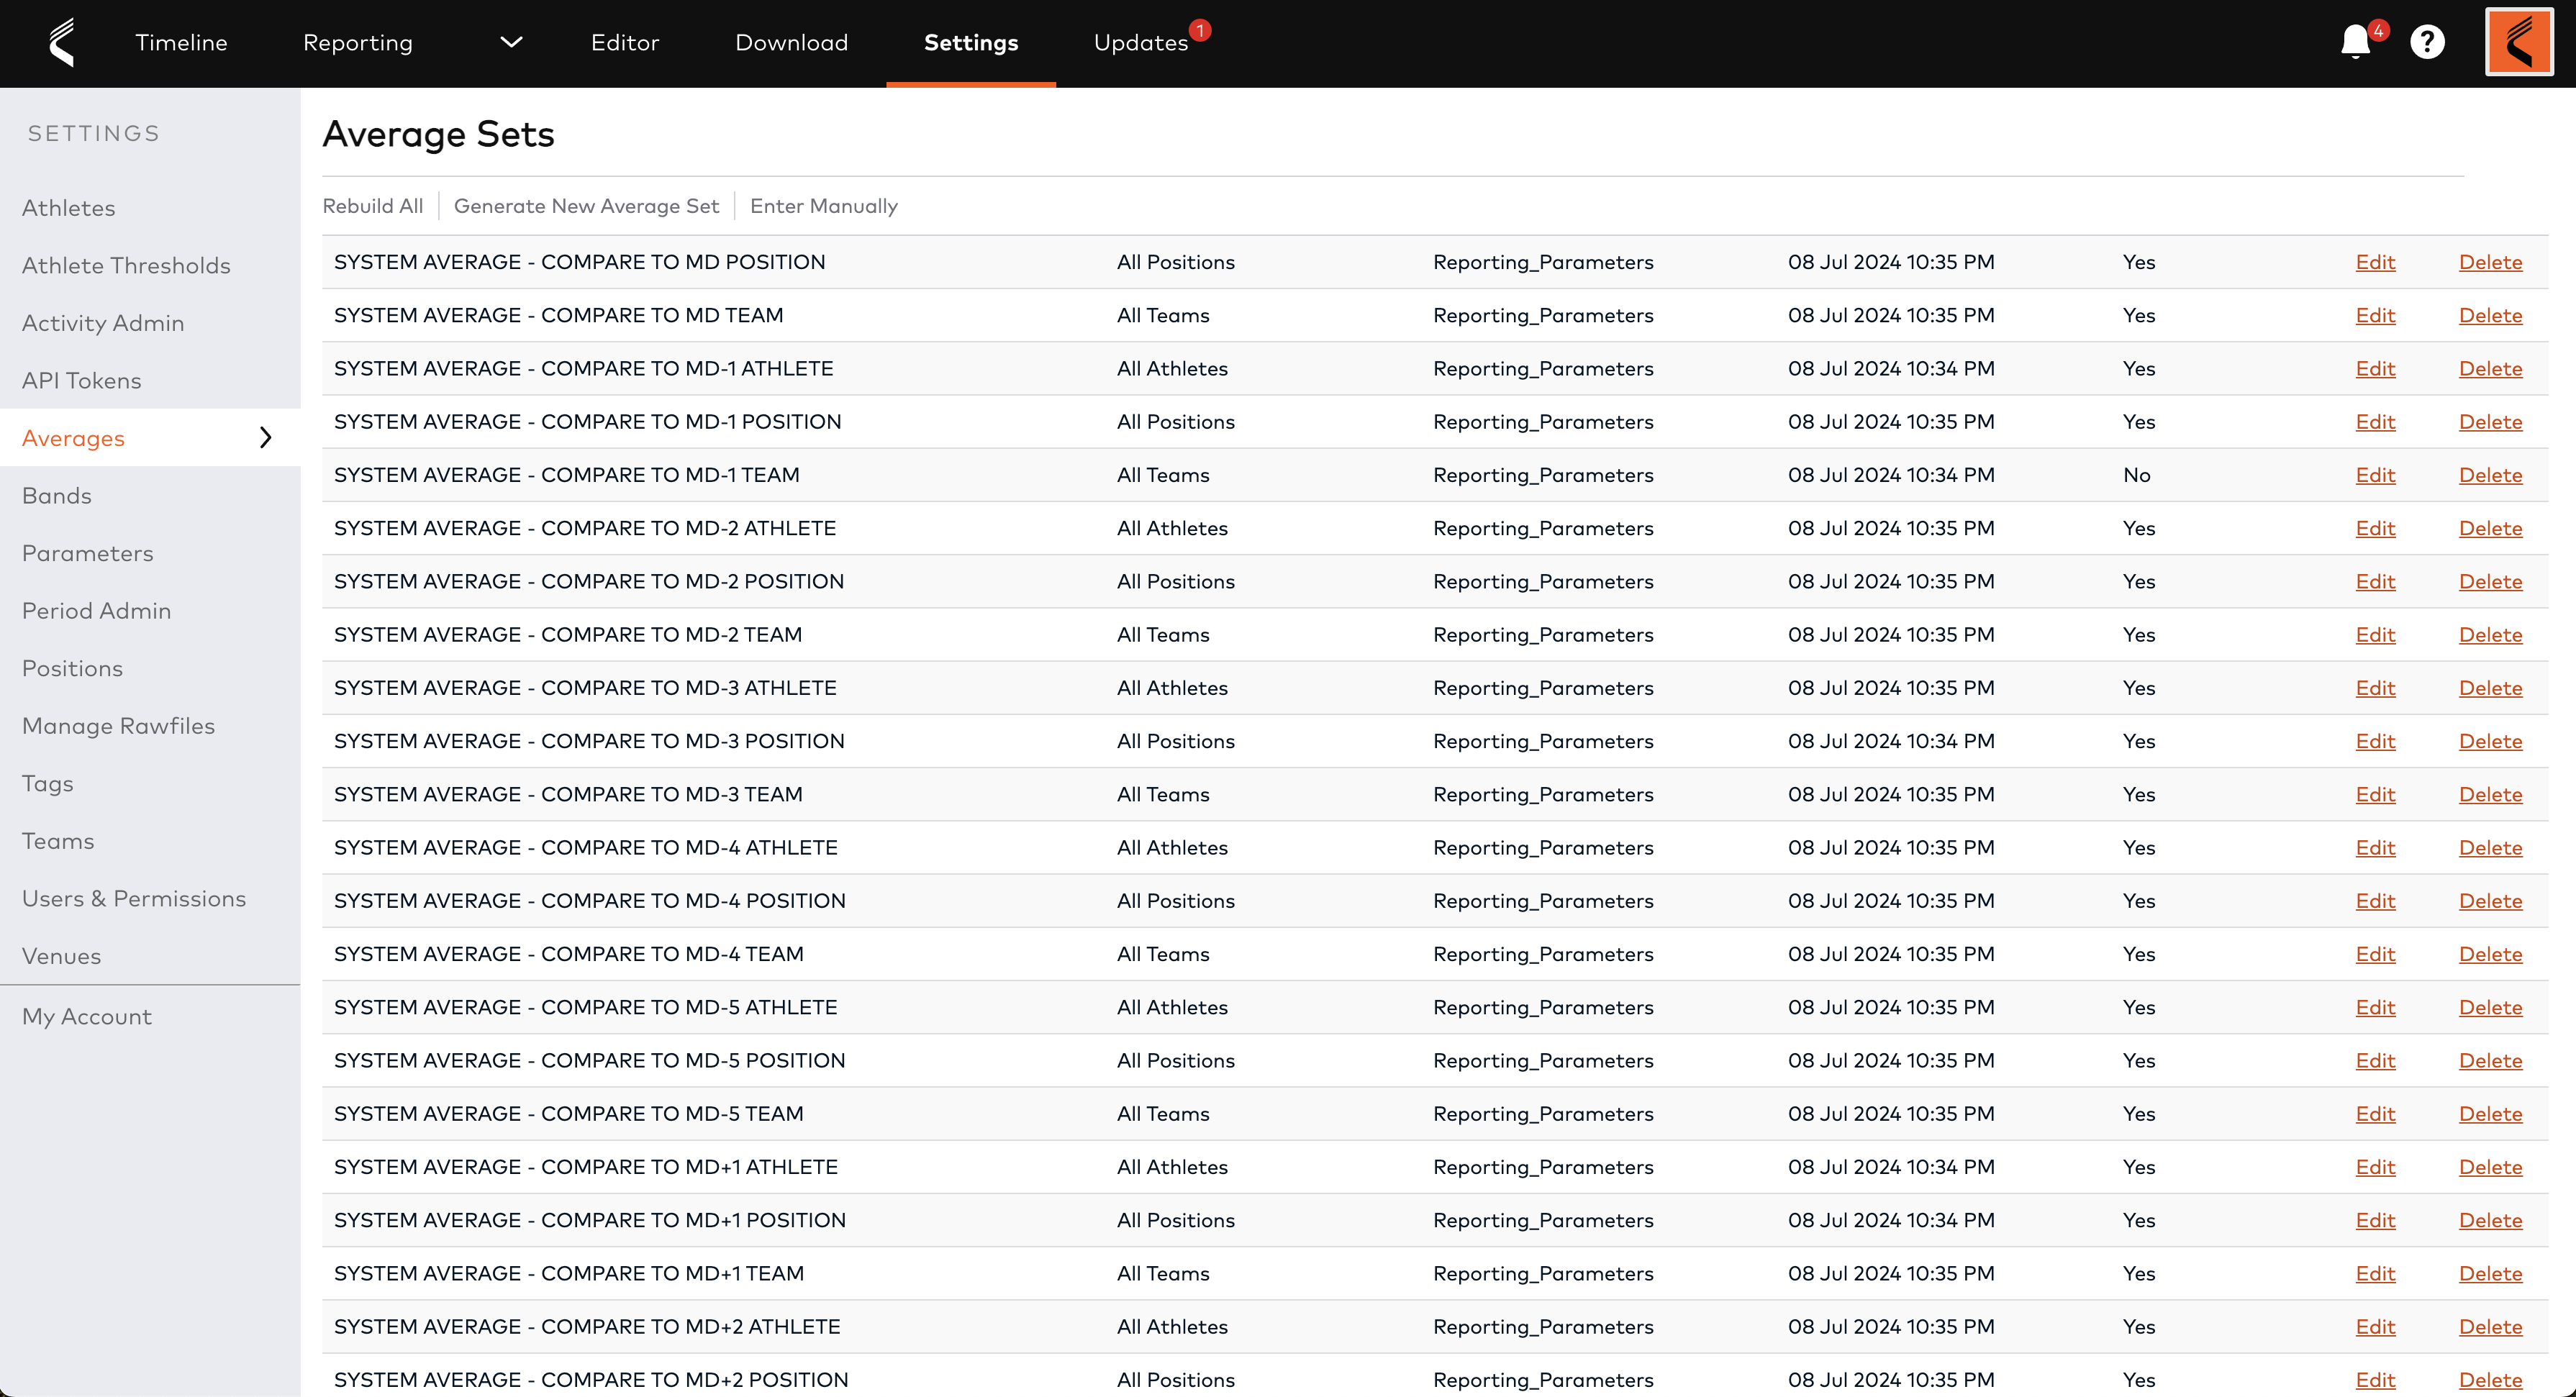Delete the COMPARE TO MD-3 ATHLETE row
Viewport: 2576px width, 1397px height.
[x=2490, y=688]
